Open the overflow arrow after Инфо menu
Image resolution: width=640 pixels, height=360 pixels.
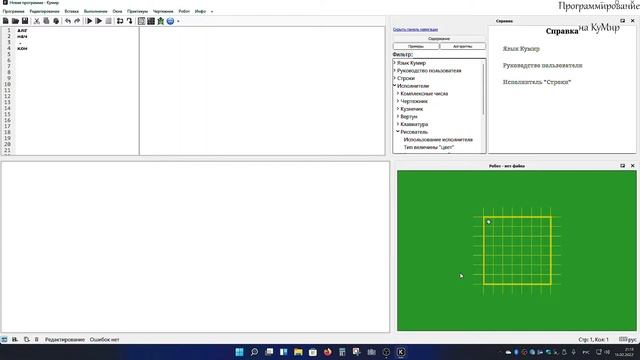[x=212, y=11]
